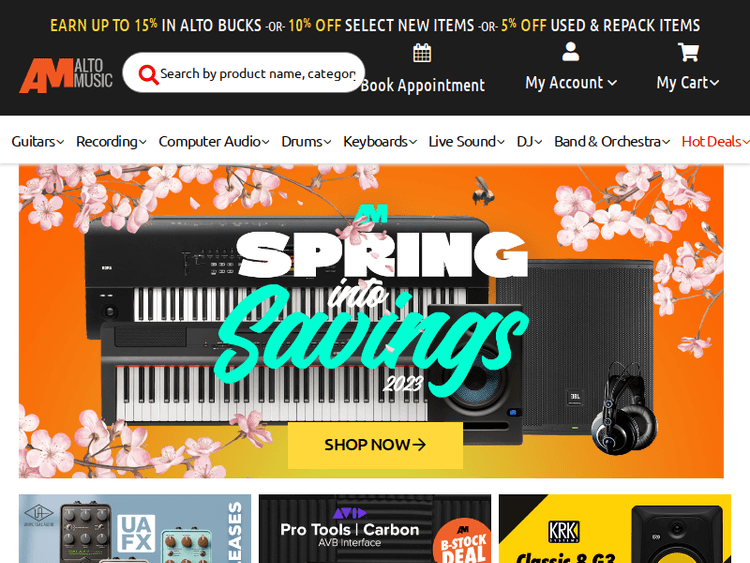Expand the Band & Orchestra menu
750x563 pixels.
(612, 142)
